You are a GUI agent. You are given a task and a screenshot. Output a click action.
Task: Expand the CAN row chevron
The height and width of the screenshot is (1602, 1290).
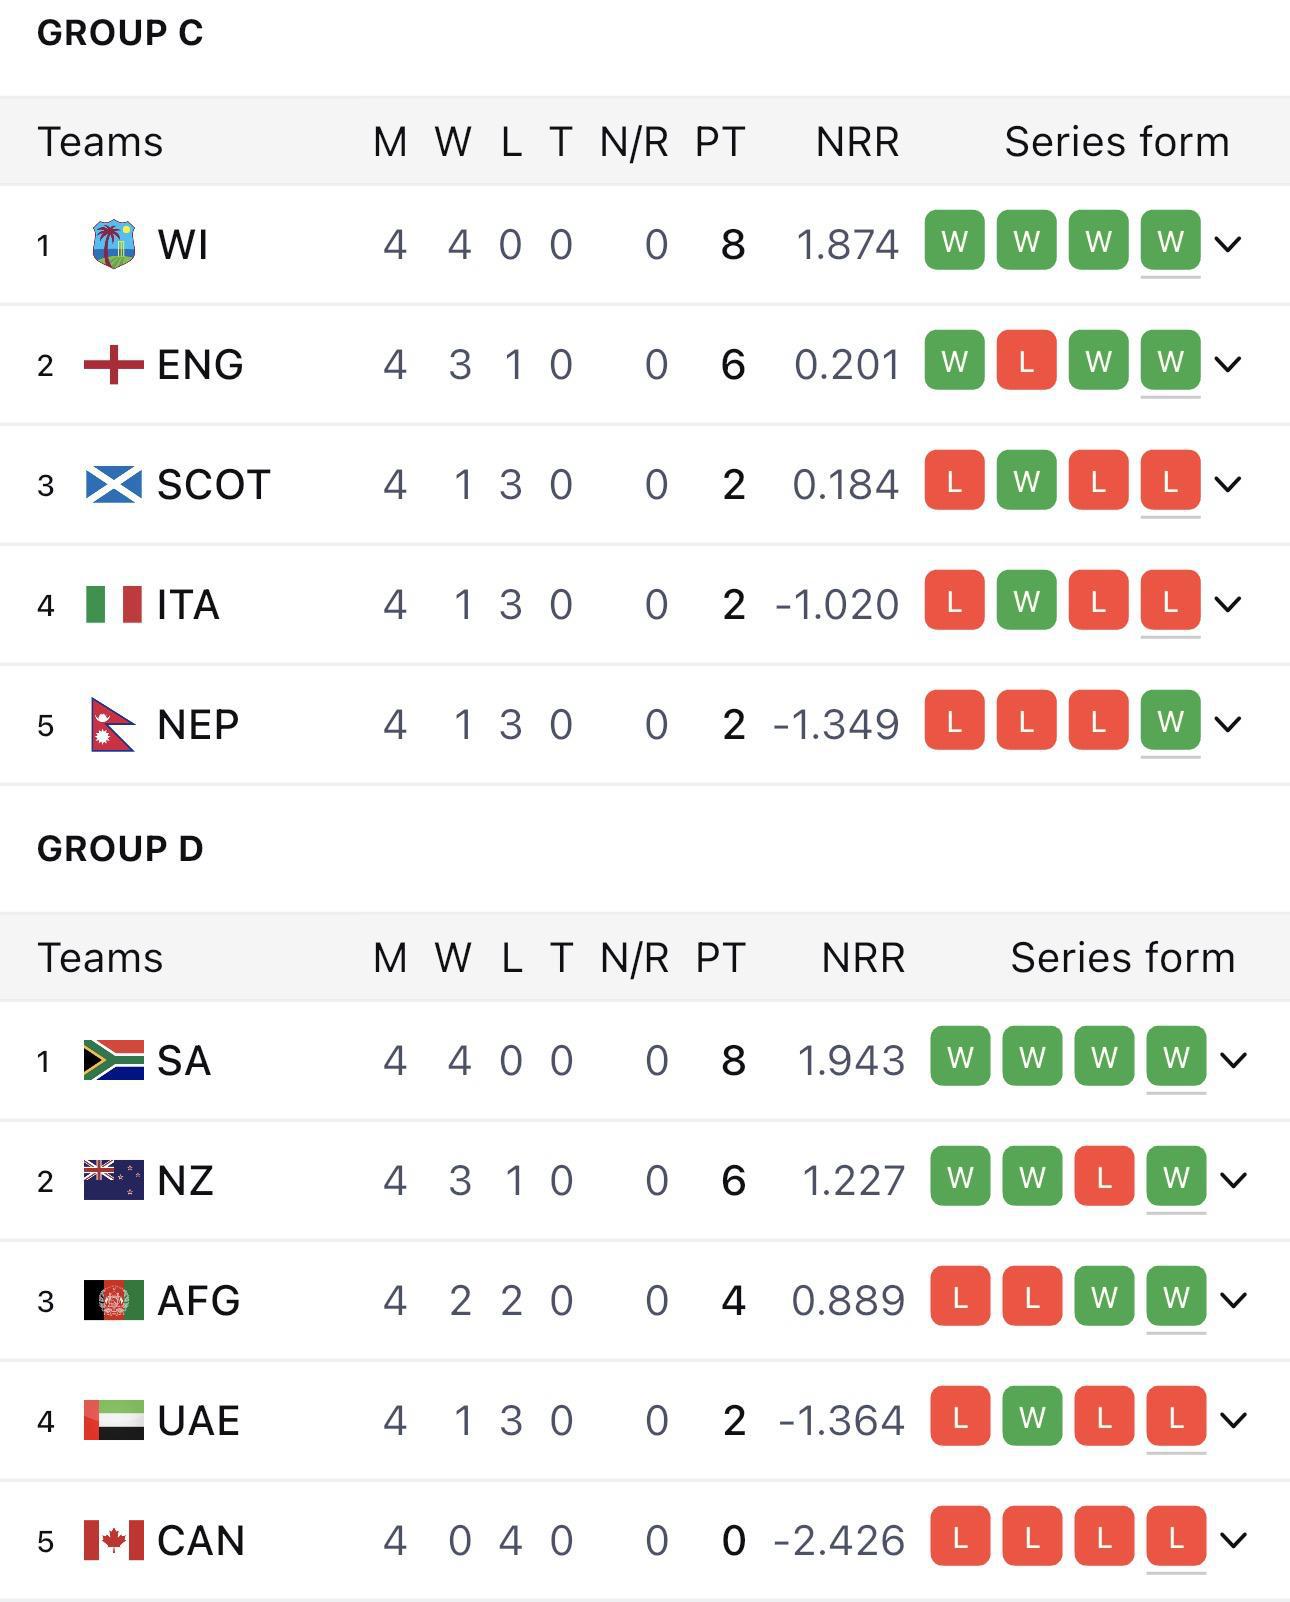click(1234, 1540)
